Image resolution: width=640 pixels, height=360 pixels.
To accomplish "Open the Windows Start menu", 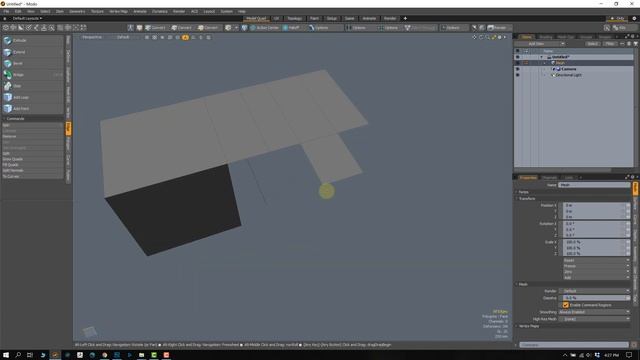I will (6, 355).
